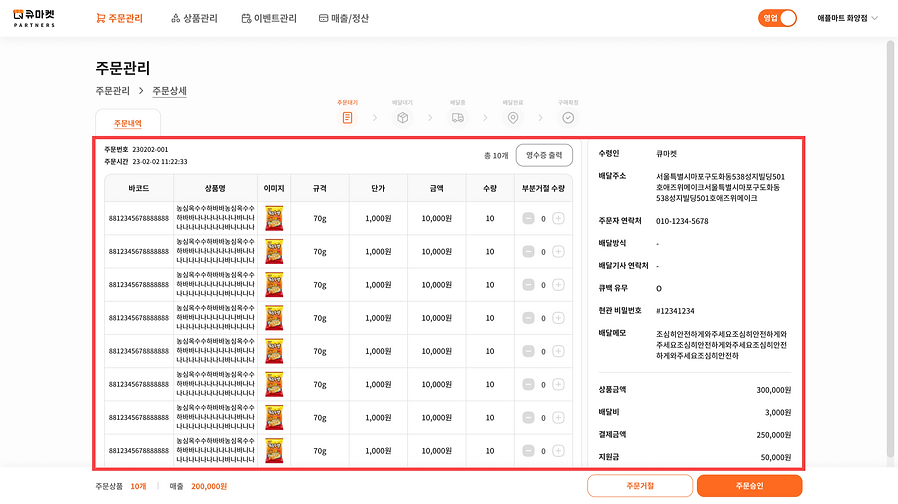Expand the 애플마트 화양점 store dropdown
Screen dimensions: 898x504
(847, 18)
